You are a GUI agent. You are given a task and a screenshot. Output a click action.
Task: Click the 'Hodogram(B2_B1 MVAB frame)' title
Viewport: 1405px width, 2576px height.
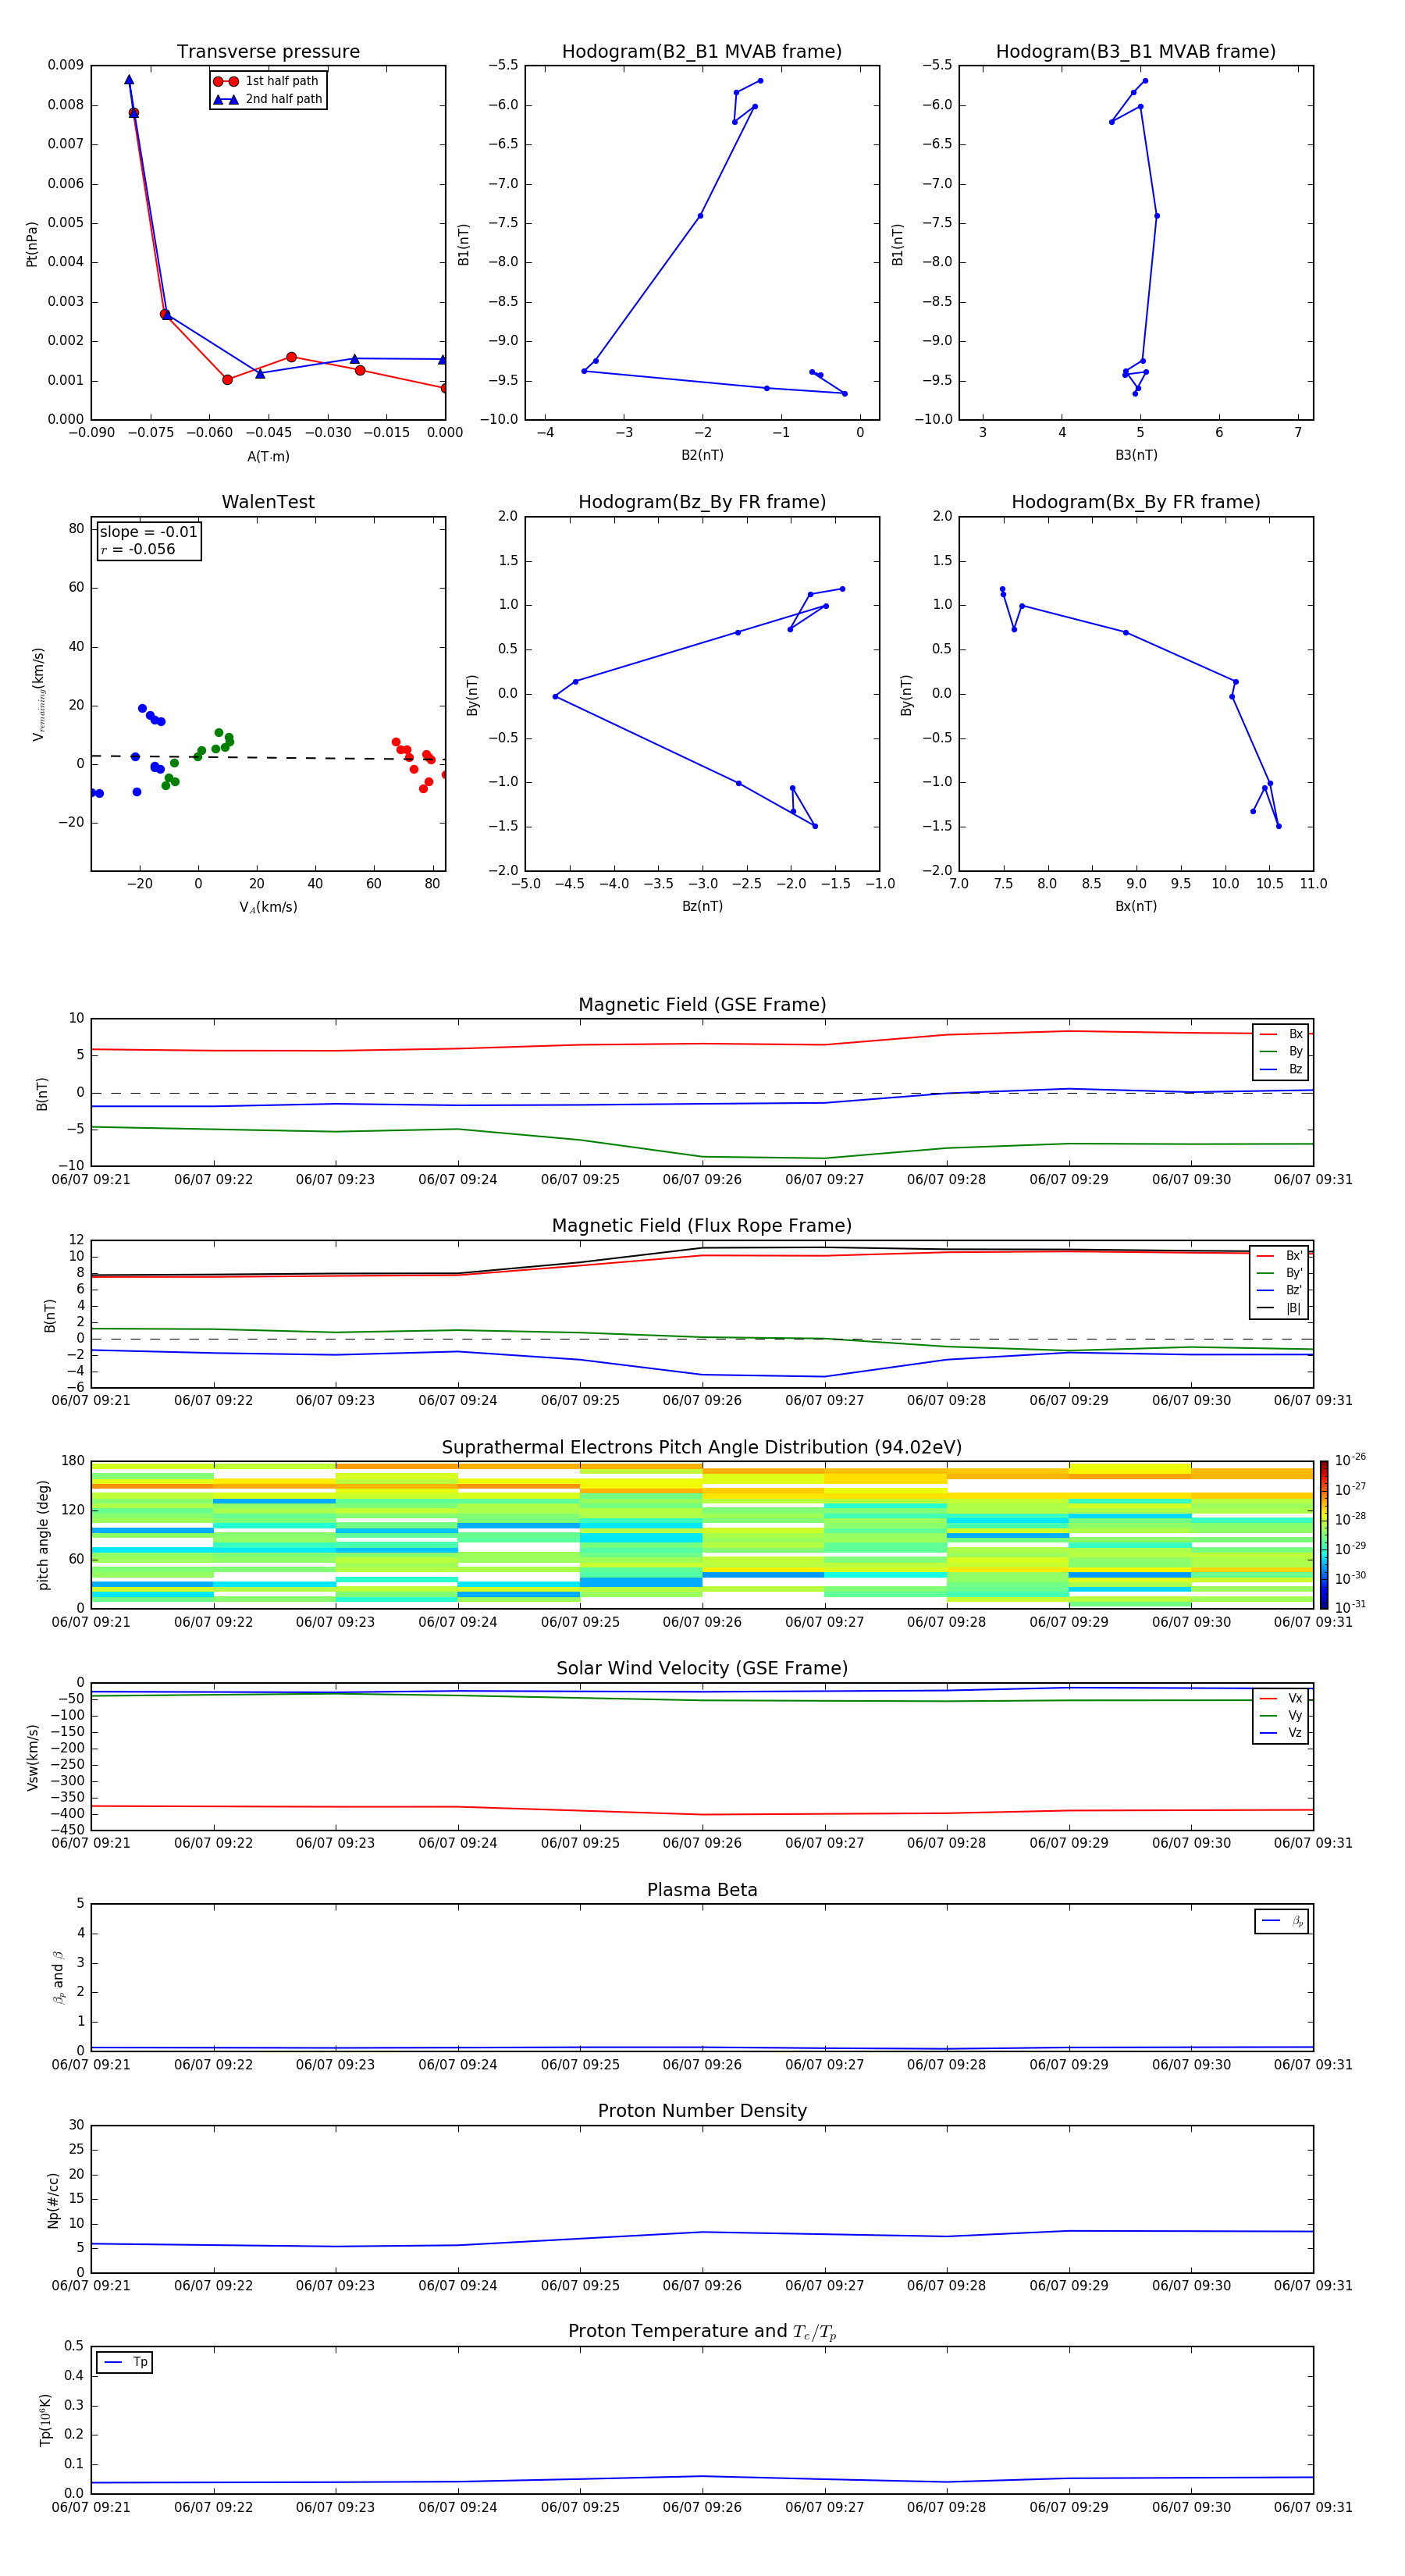[x=702, y=52]
